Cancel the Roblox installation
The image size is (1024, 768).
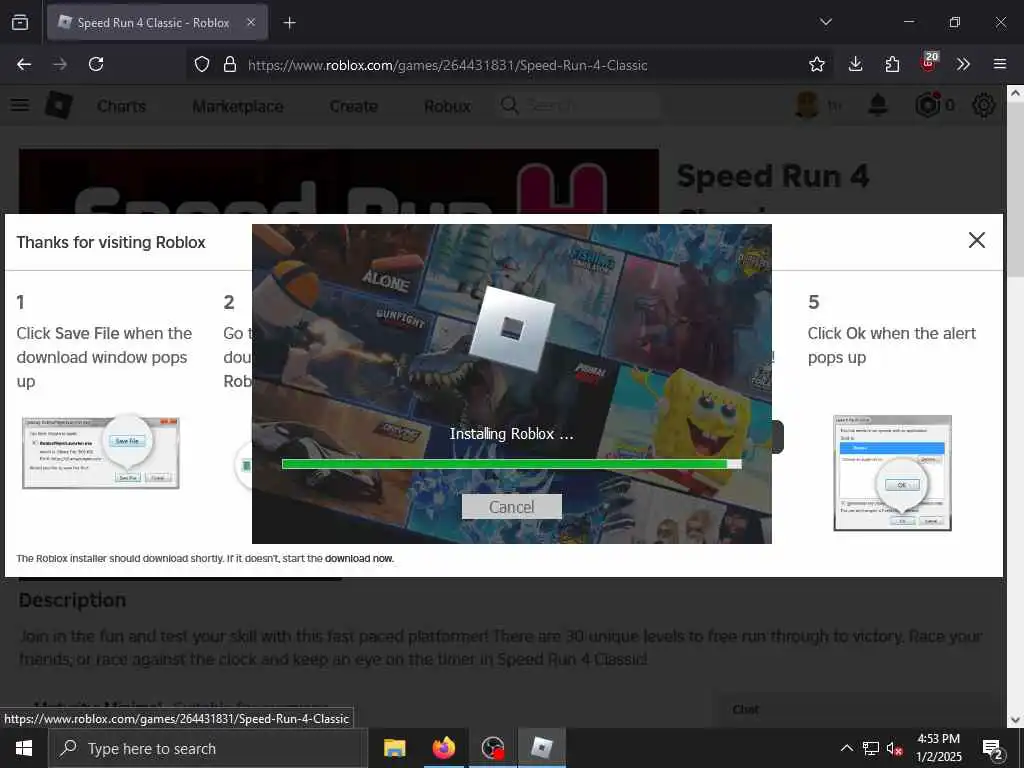[x=511, y=507]
